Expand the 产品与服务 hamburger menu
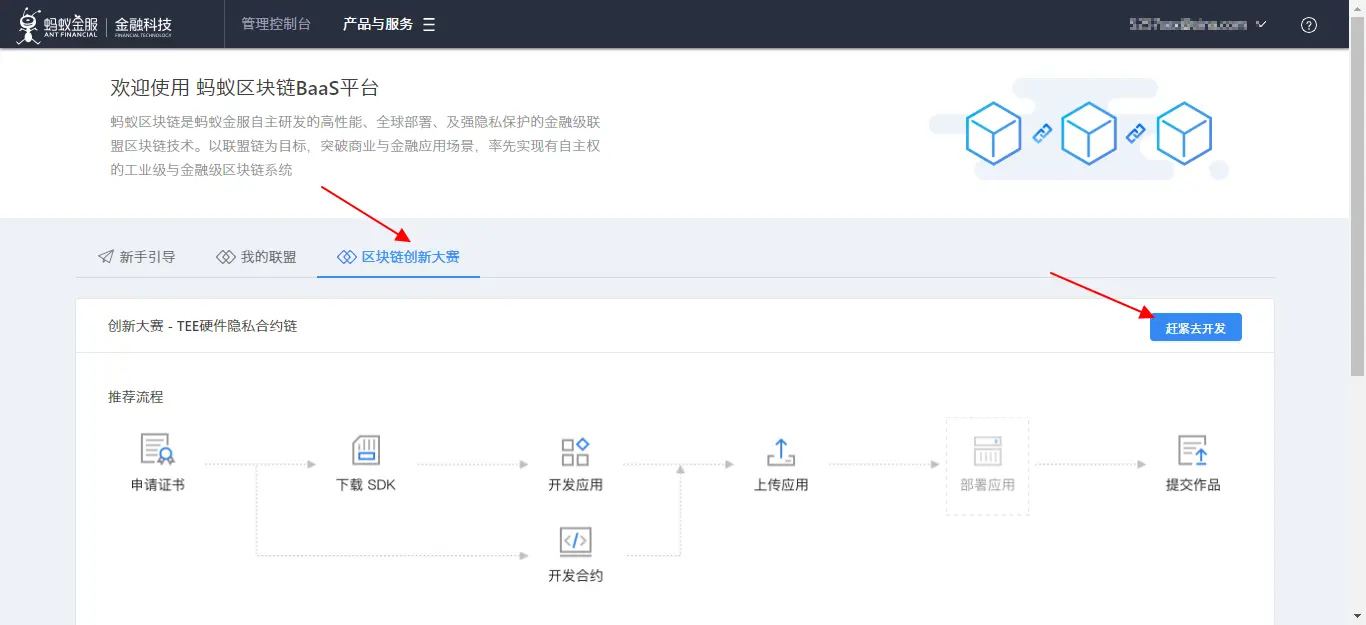Image resolution: width=1366 pixels, height=625 pixels. click(x=429, y=24)
